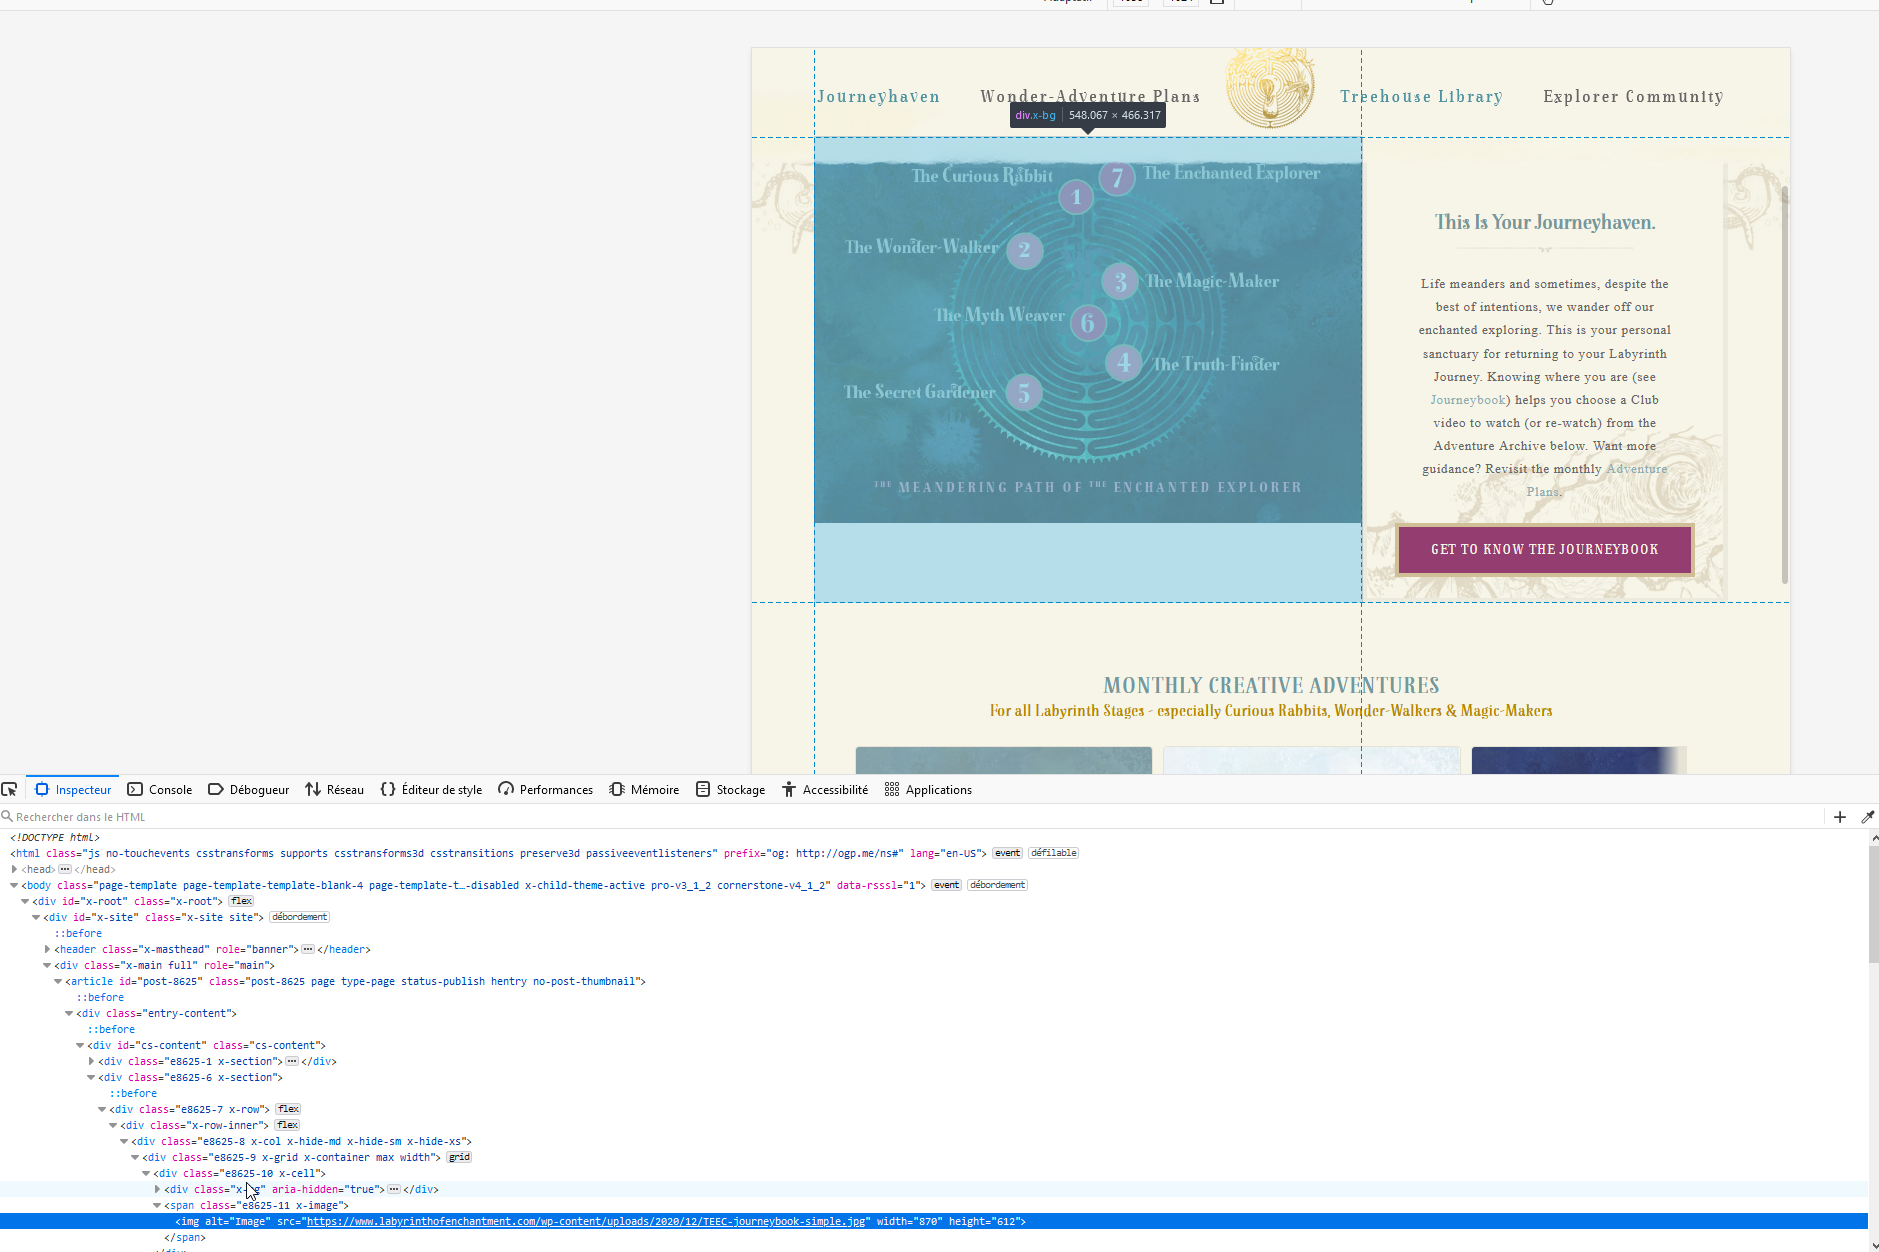Open the Console panel
1879x1252 pixels.
coord(160,789)
